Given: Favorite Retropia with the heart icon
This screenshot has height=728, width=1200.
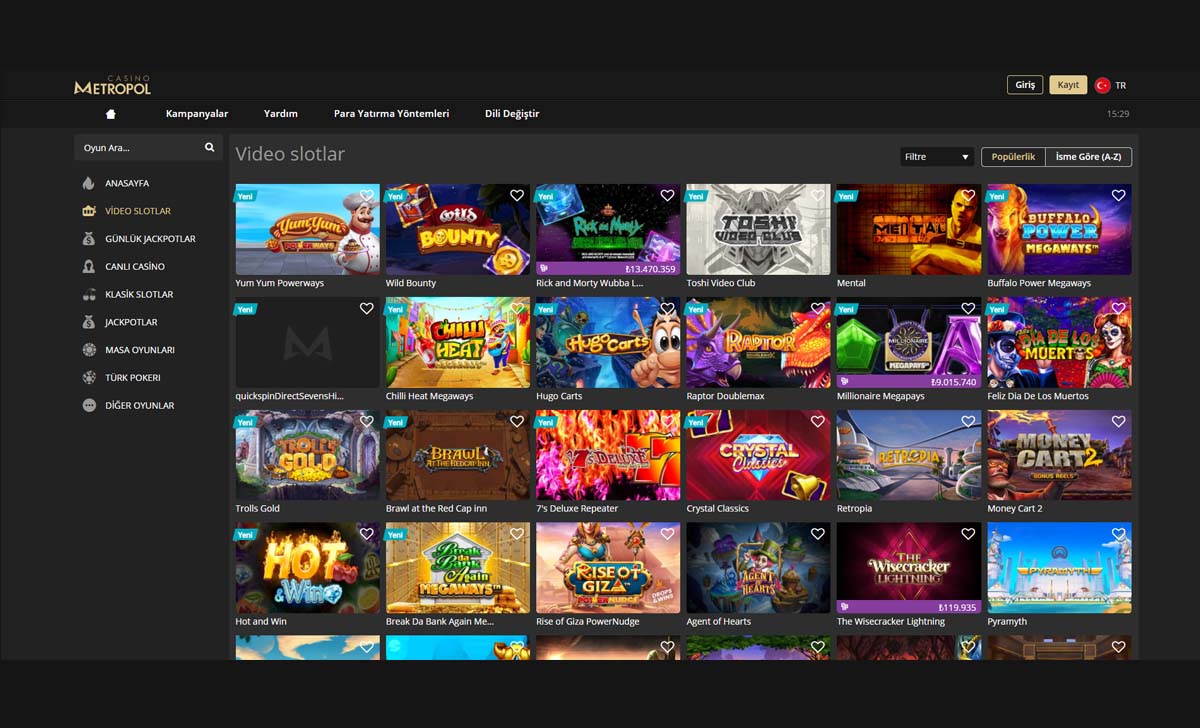Looking at the screenshot, I should pos(968,422).
